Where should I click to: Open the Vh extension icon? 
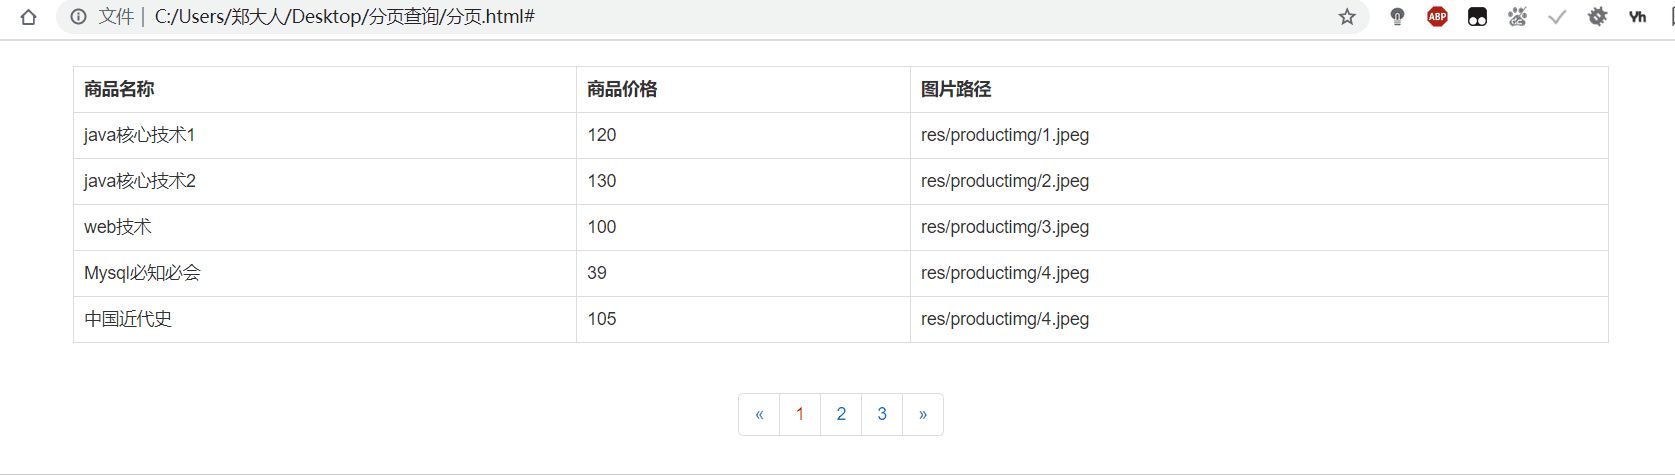1637,17
